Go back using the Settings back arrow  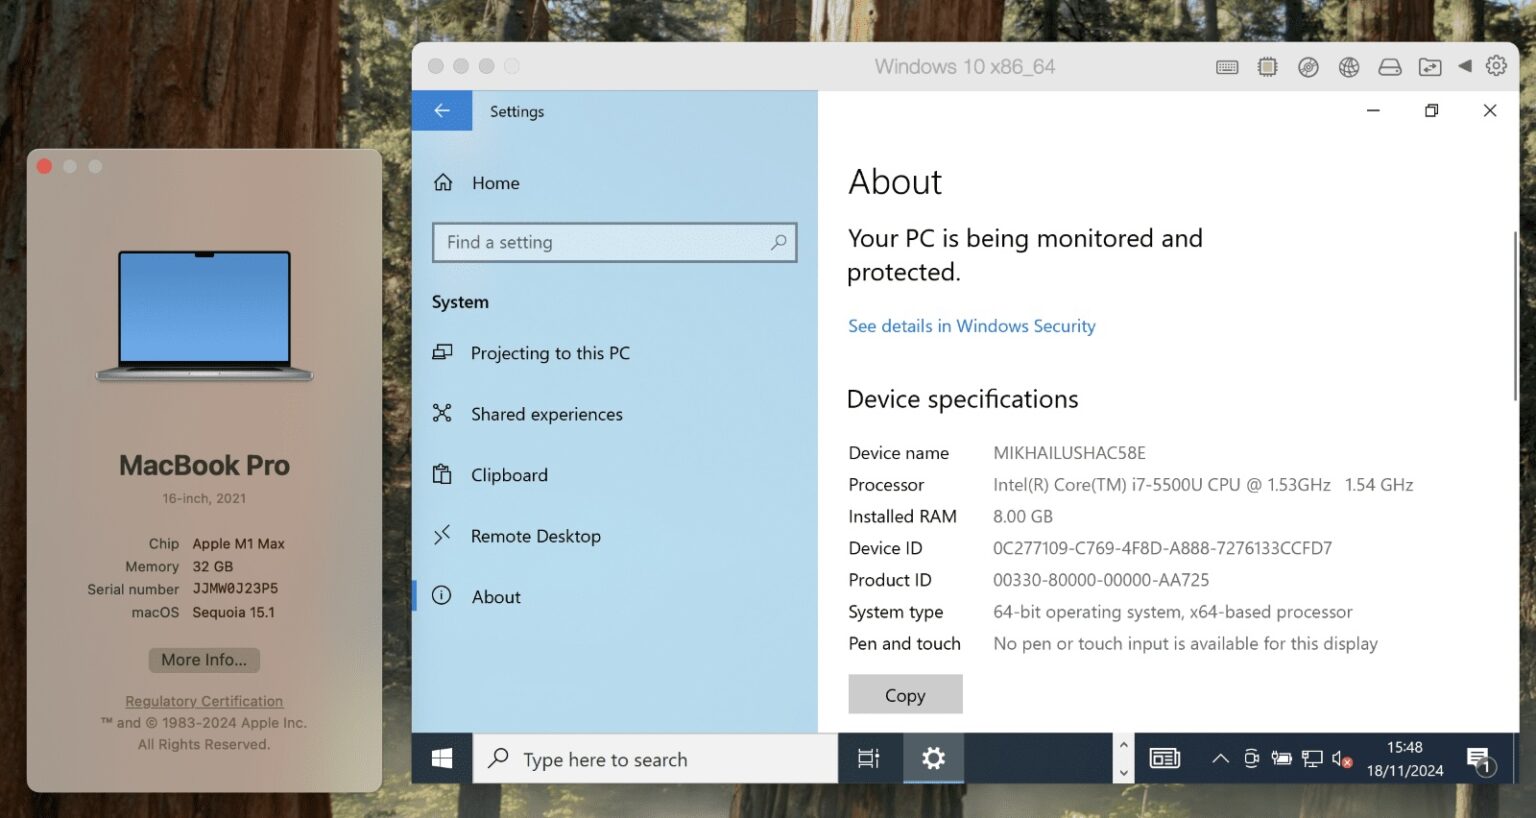(x=442, y=110)
